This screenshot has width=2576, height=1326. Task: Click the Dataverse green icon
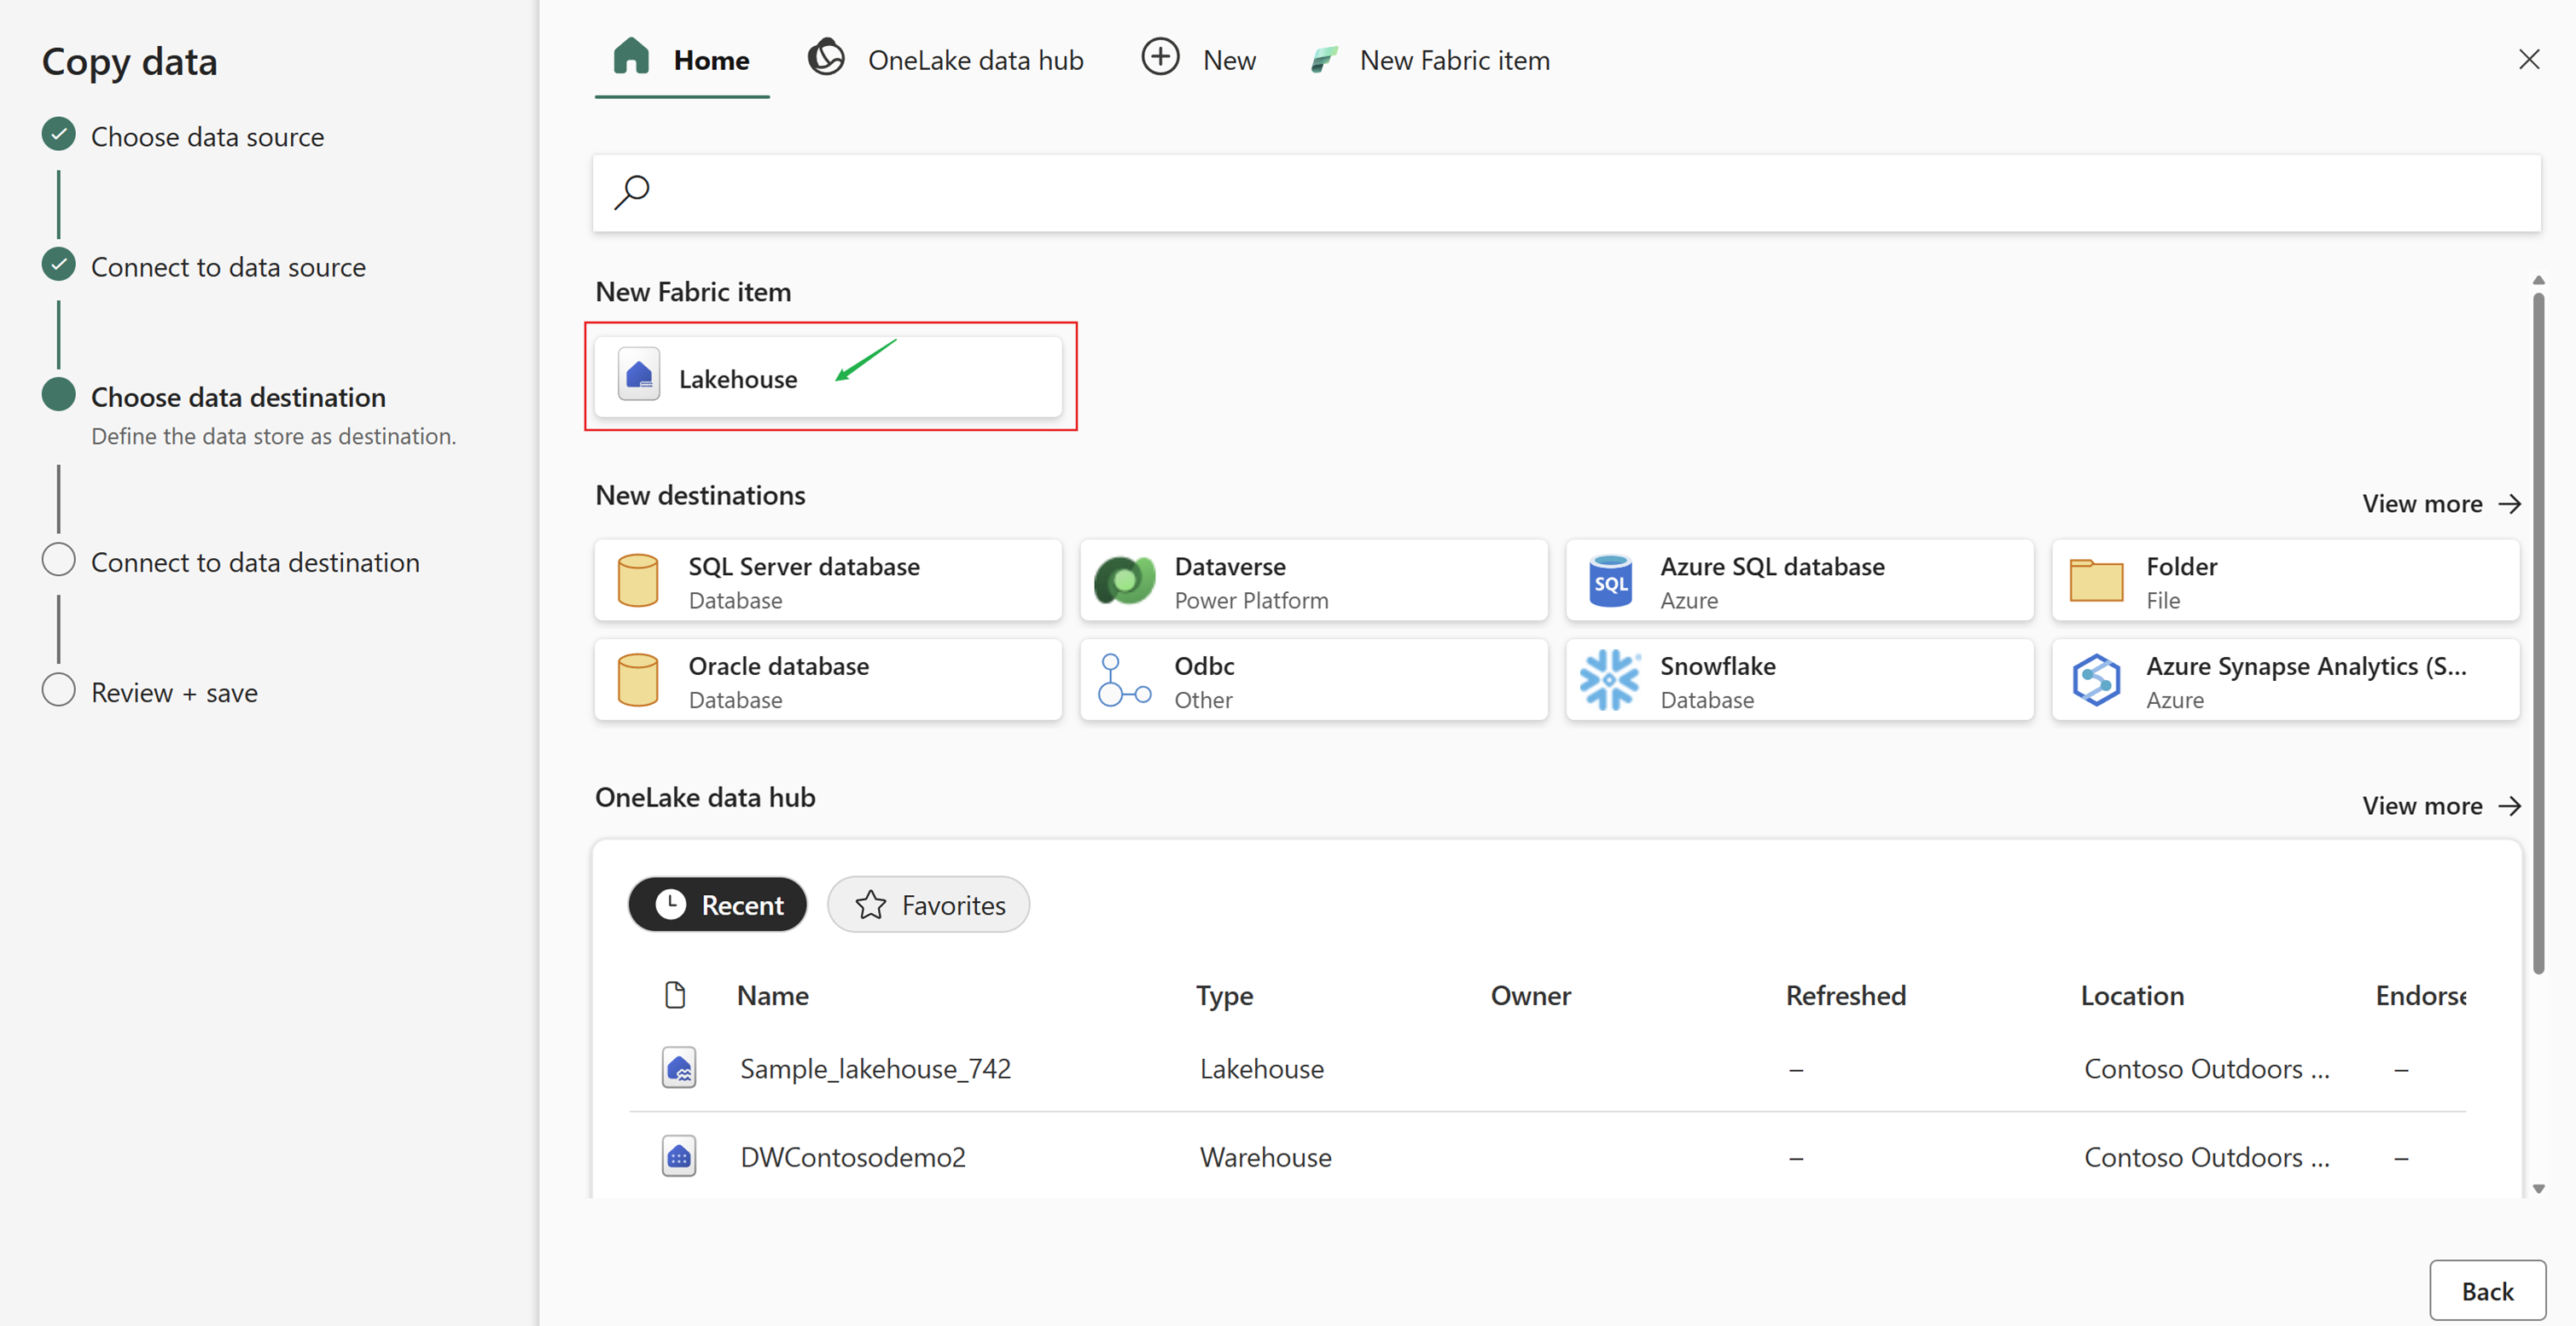tap(1124, 580)
